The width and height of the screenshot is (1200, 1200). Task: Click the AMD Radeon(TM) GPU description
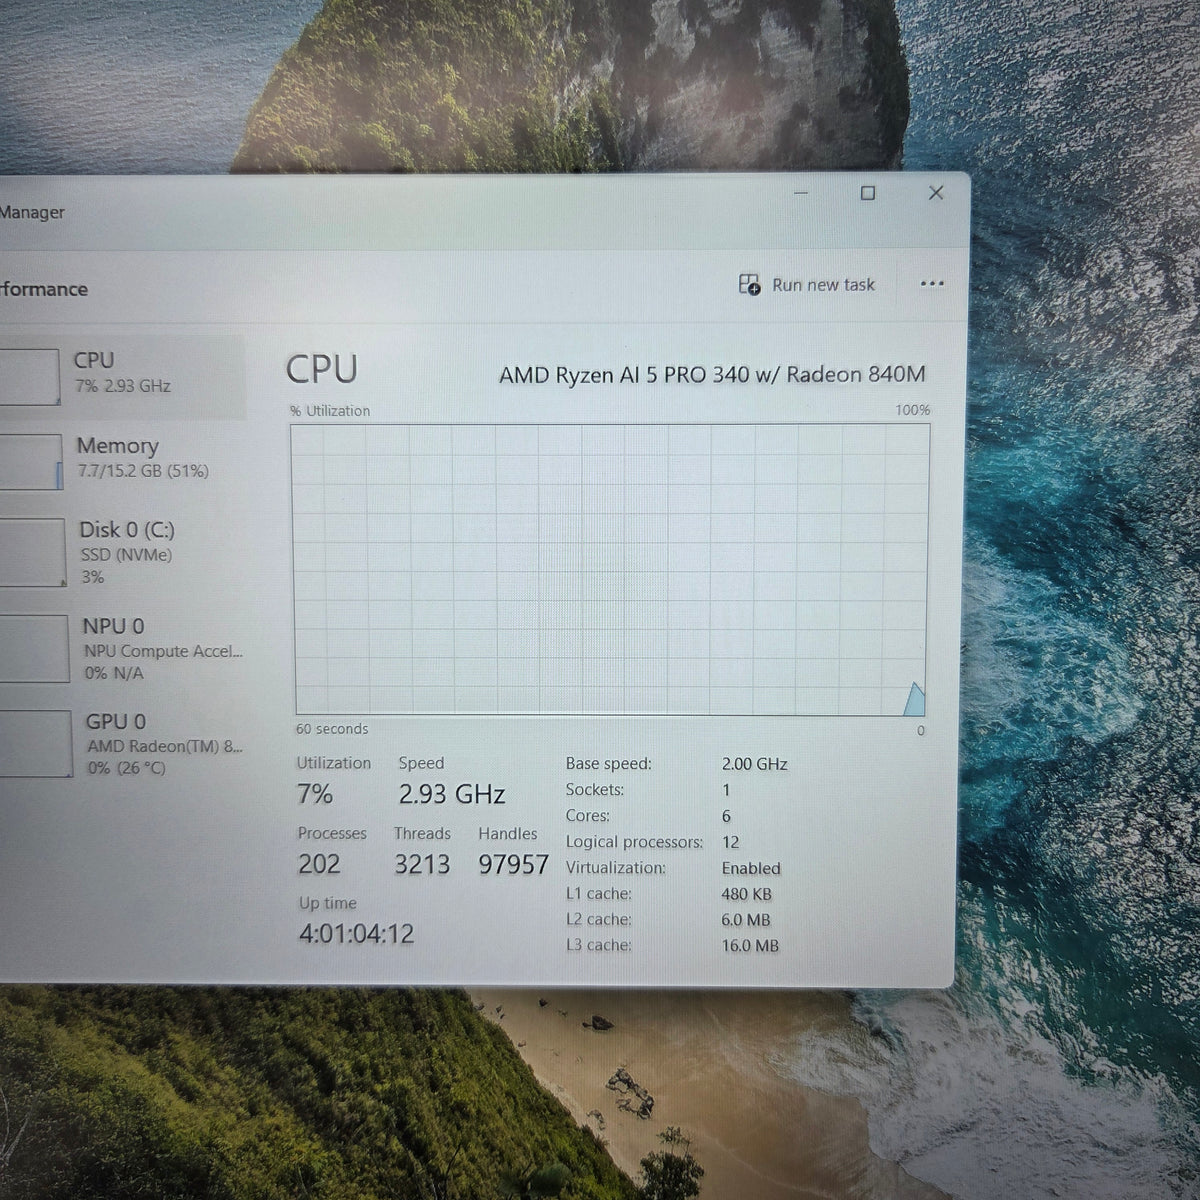[165, 746]
